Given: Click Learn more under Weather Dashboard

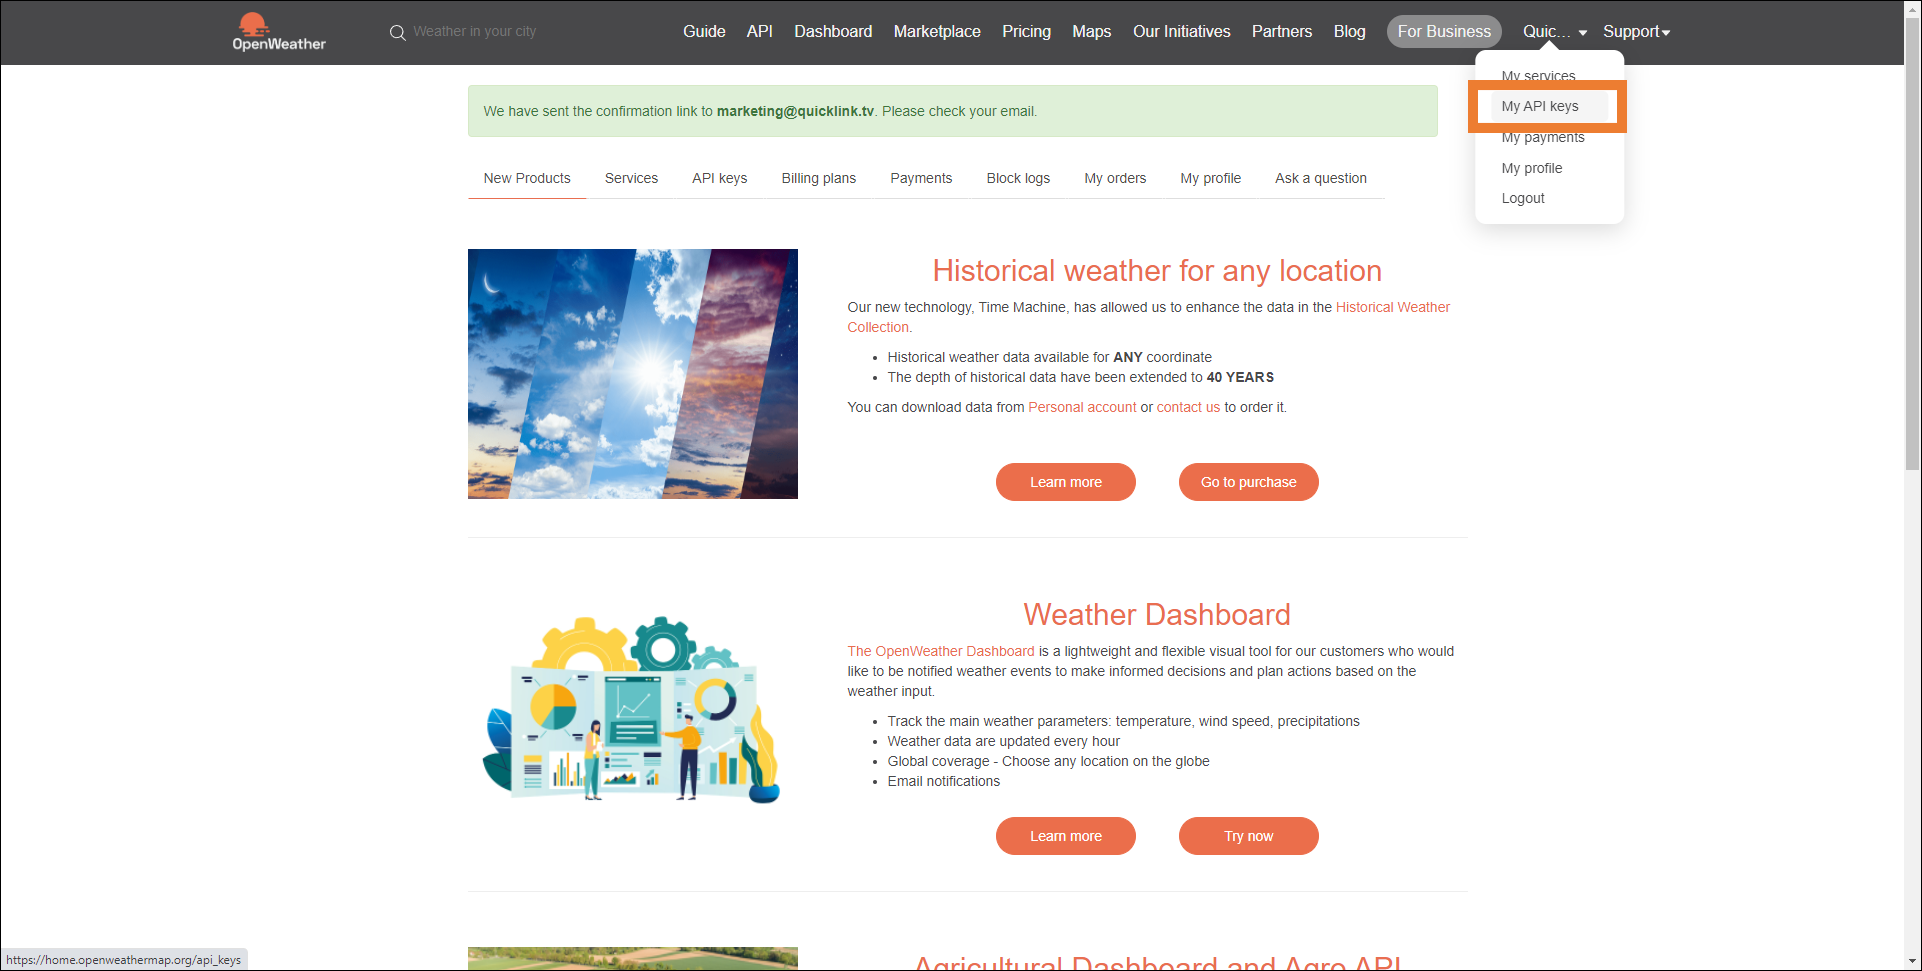Looking at the screenshot, I should coord(1066,836).
